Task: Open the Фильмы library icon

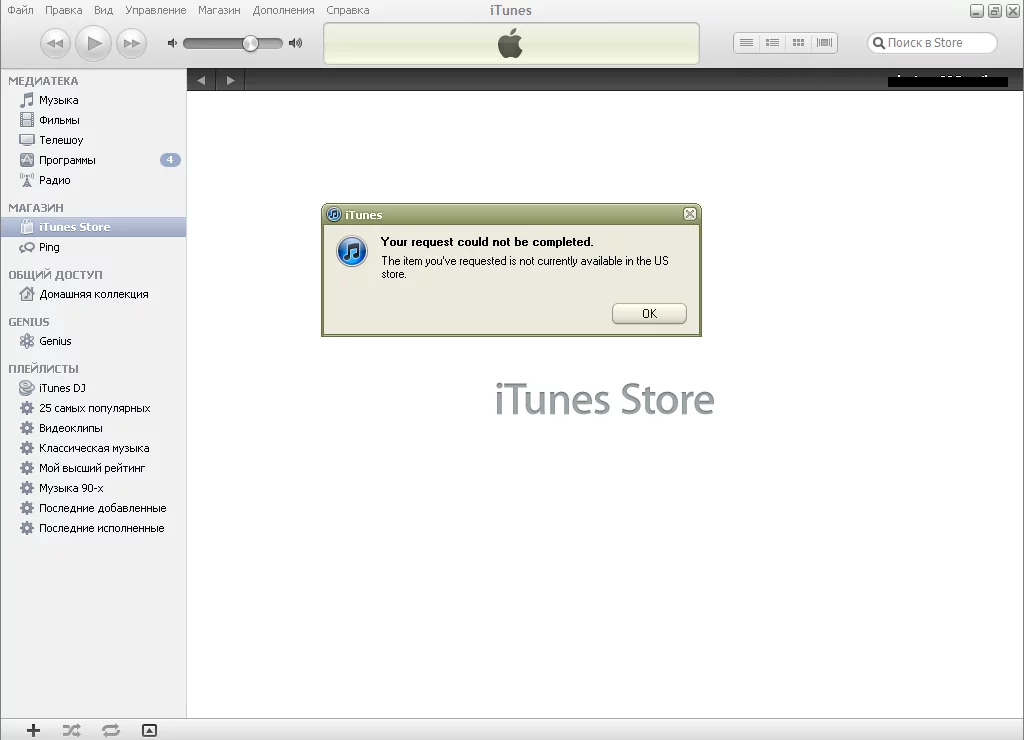Action: tap(27, 120)
